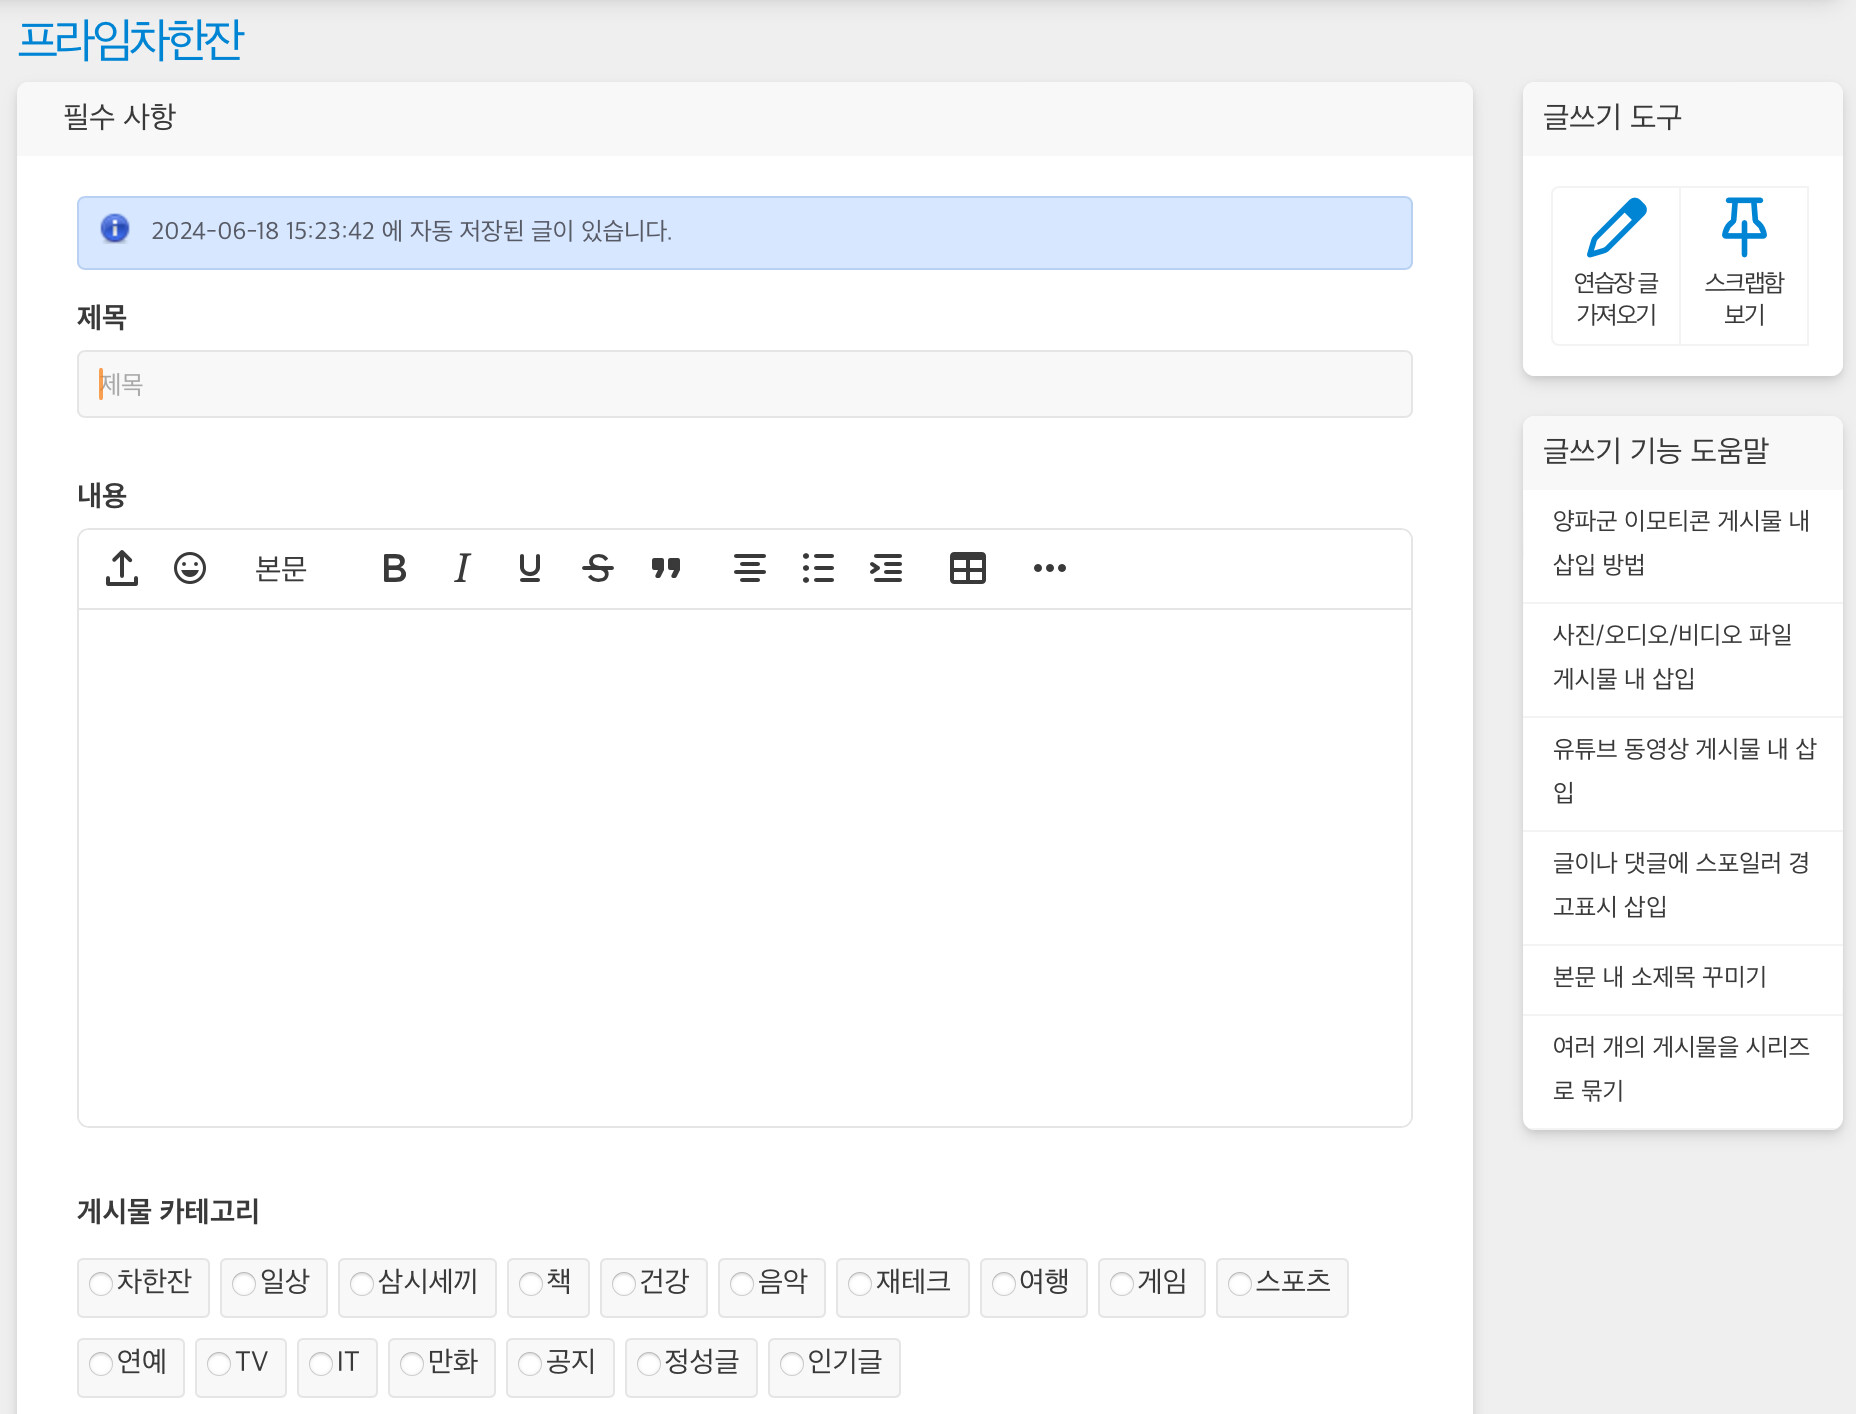
Task: Show more editor tools via ellipsis
Action: [x=1049, y=568]
